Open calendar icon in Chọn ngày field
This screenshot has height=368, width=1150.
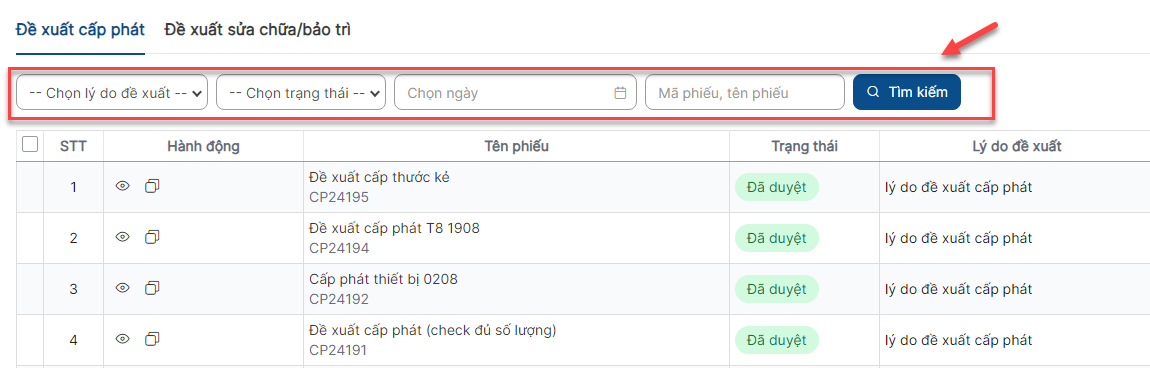620,93
